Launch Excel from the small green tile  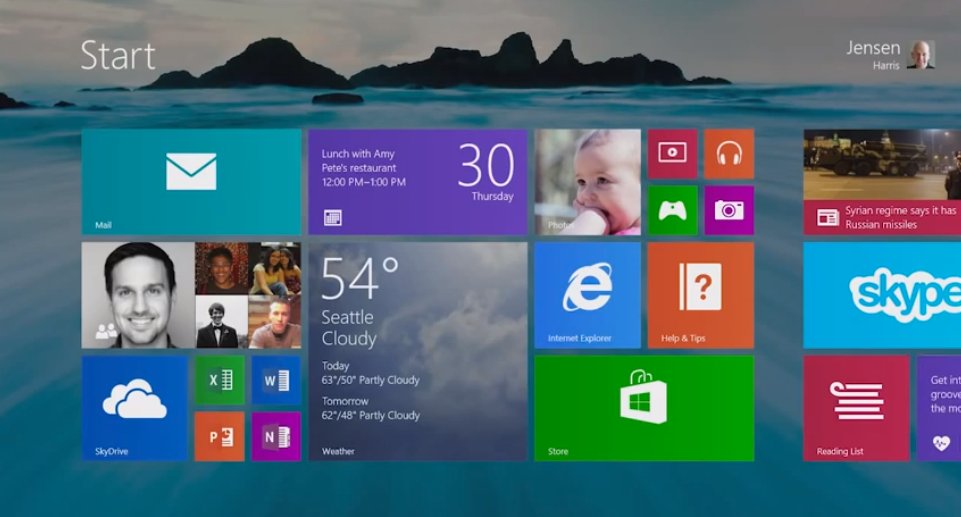pos(219,380)
